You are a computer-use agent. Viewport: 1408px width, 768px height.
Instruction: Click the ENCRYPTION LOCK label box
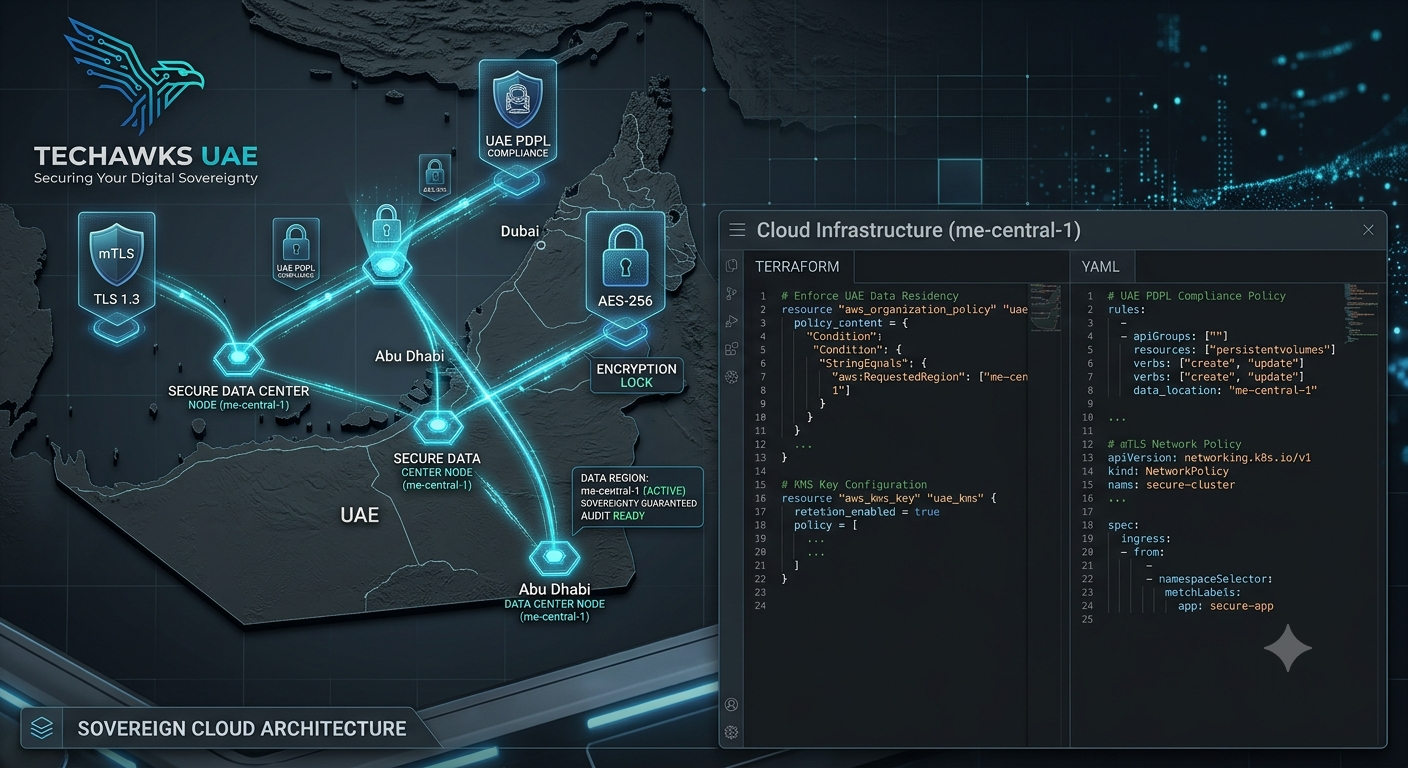pyautogui.click(x=636, y=375)
